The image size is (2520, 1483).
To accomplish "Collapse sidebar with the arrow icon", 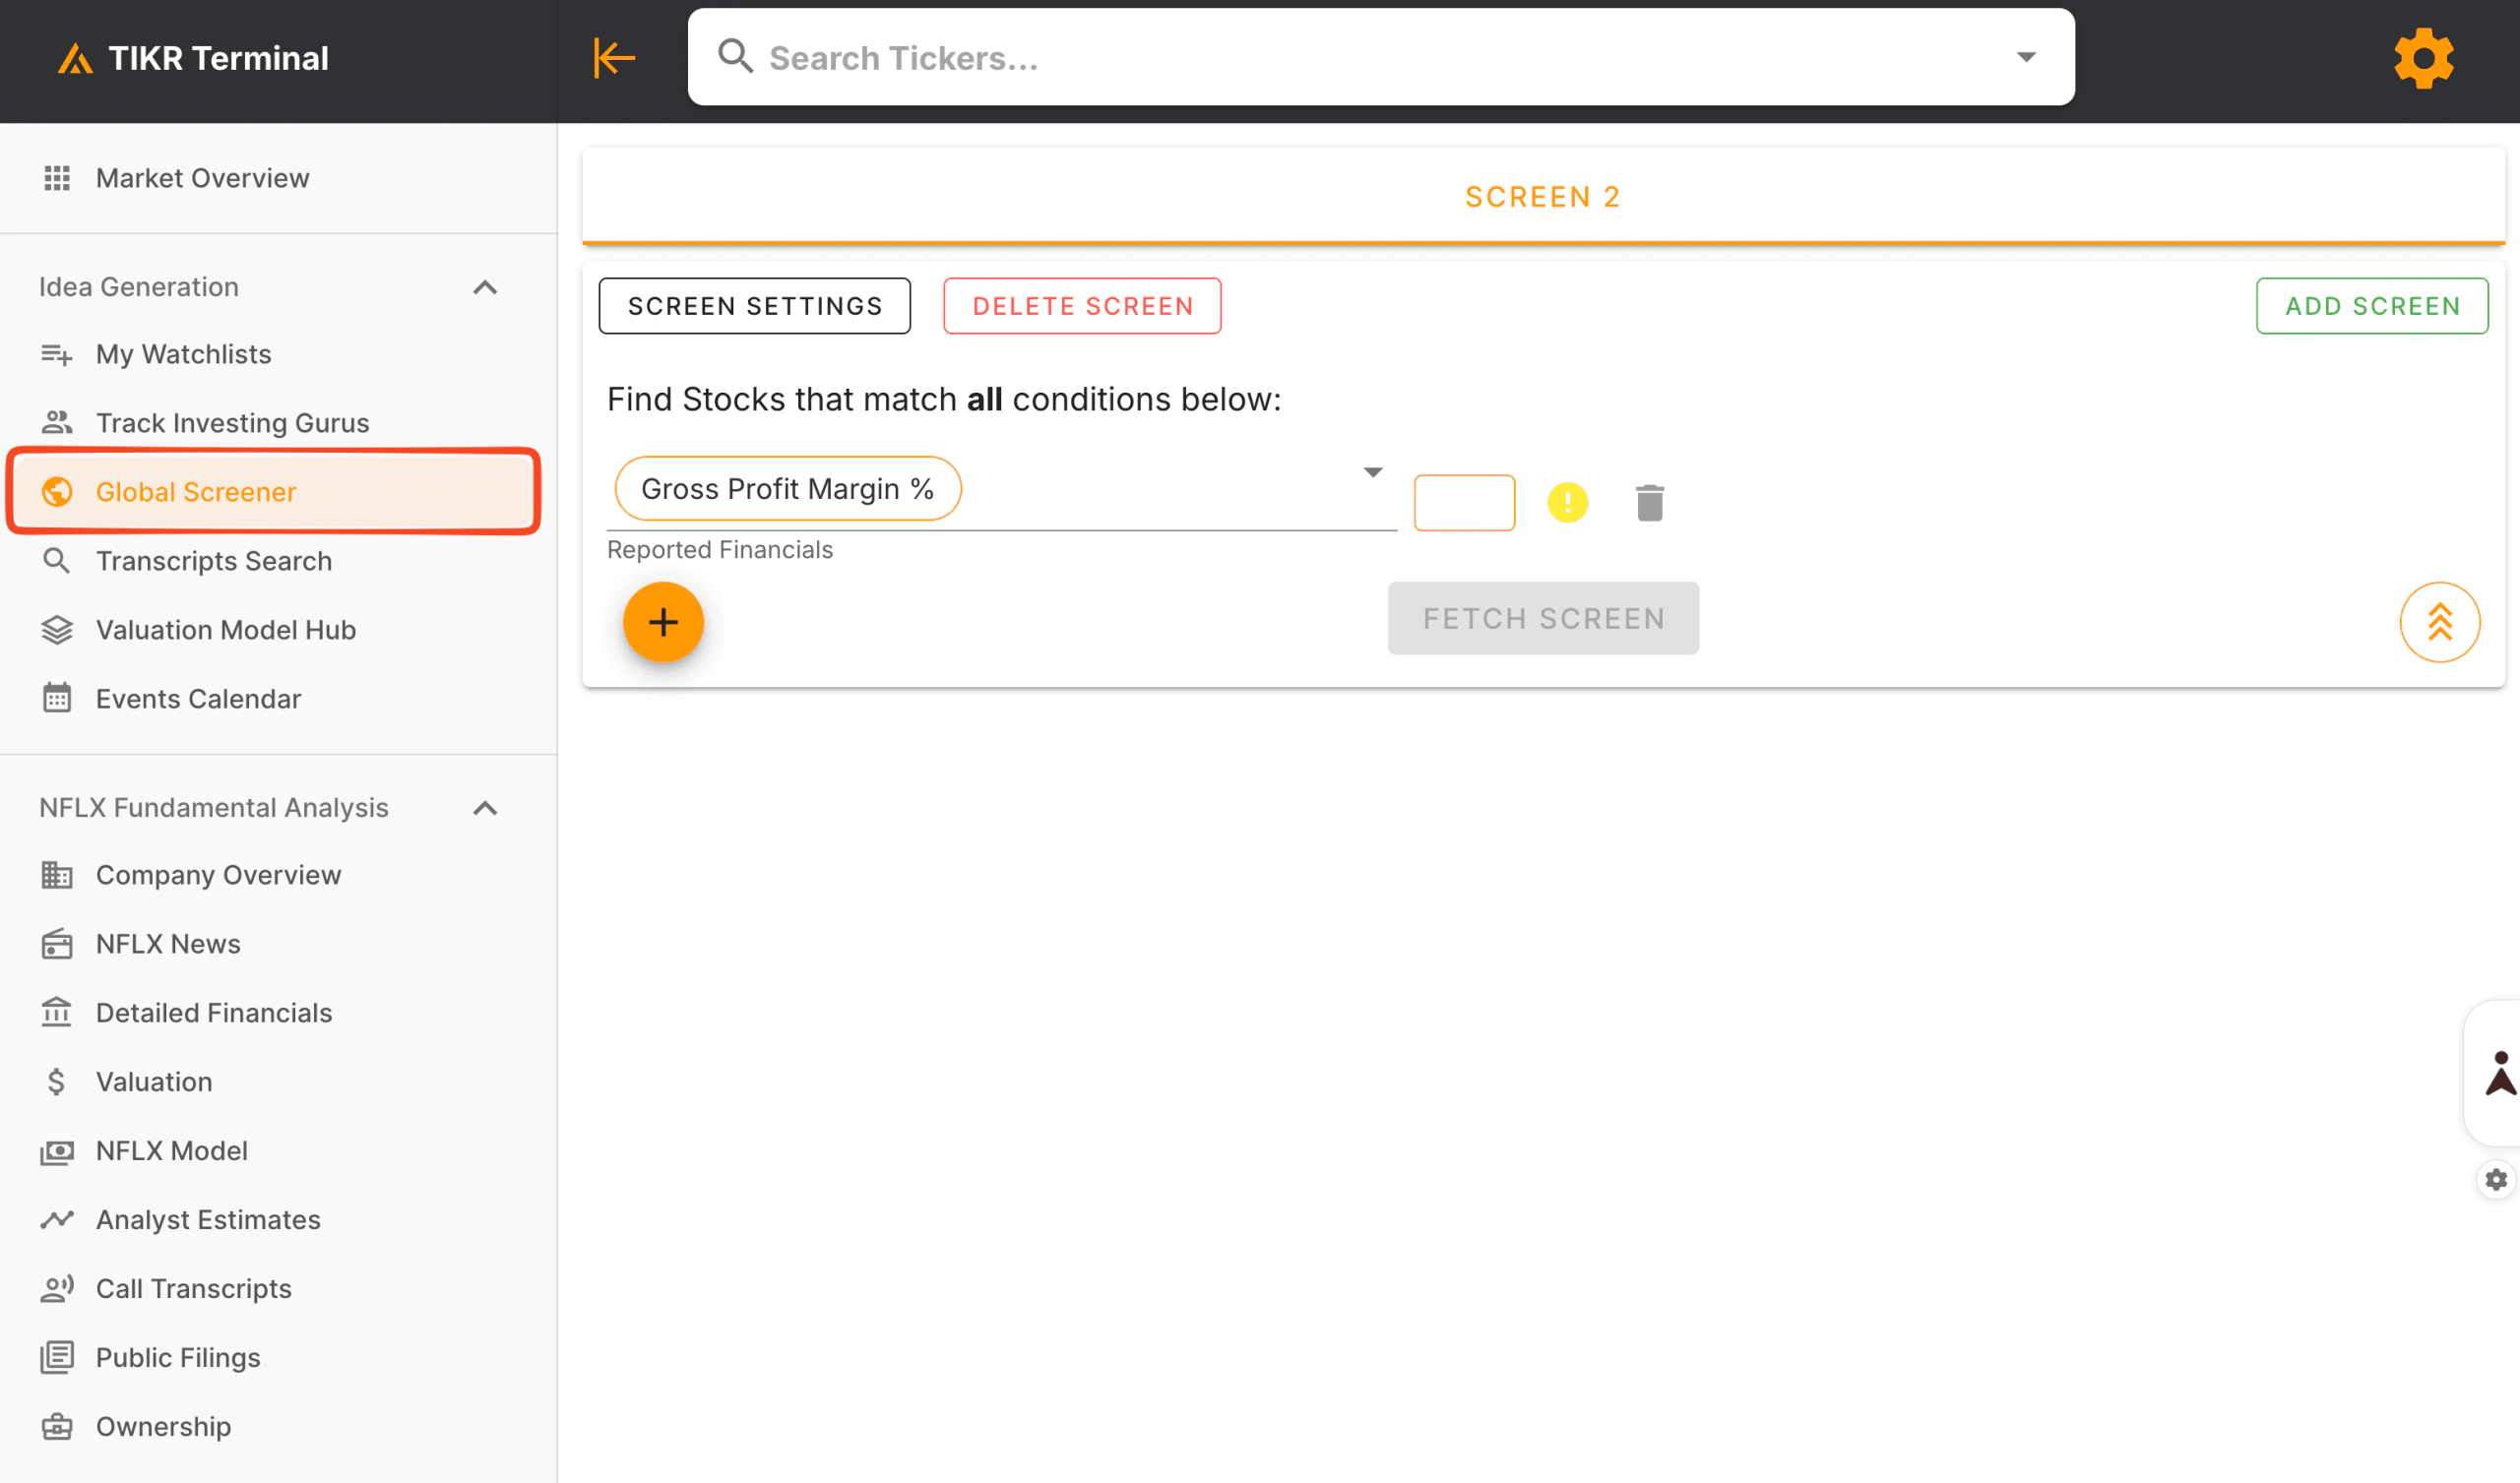I will point(614,58).
